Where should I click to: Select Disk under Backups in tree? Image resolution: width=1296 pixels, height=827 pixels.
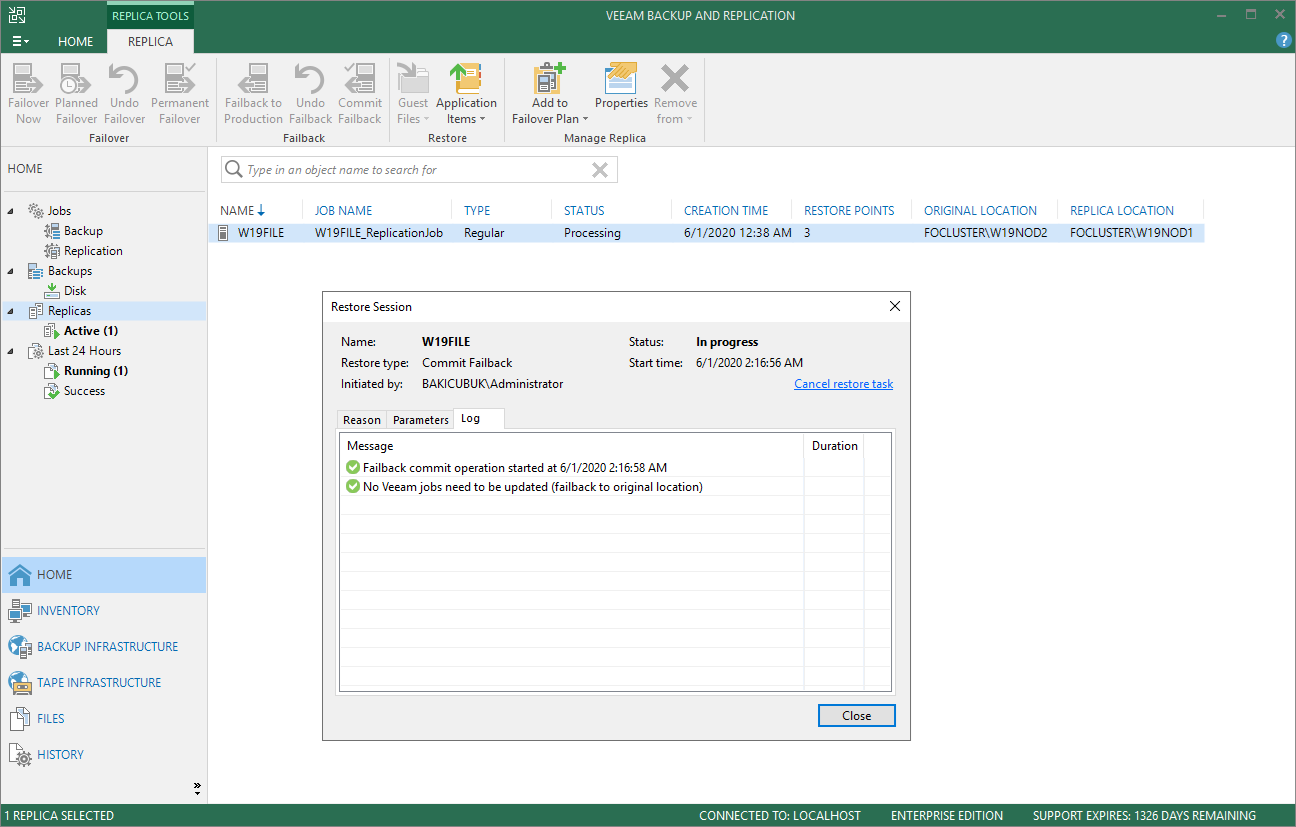pyautogui.click(x=75, y=291)
